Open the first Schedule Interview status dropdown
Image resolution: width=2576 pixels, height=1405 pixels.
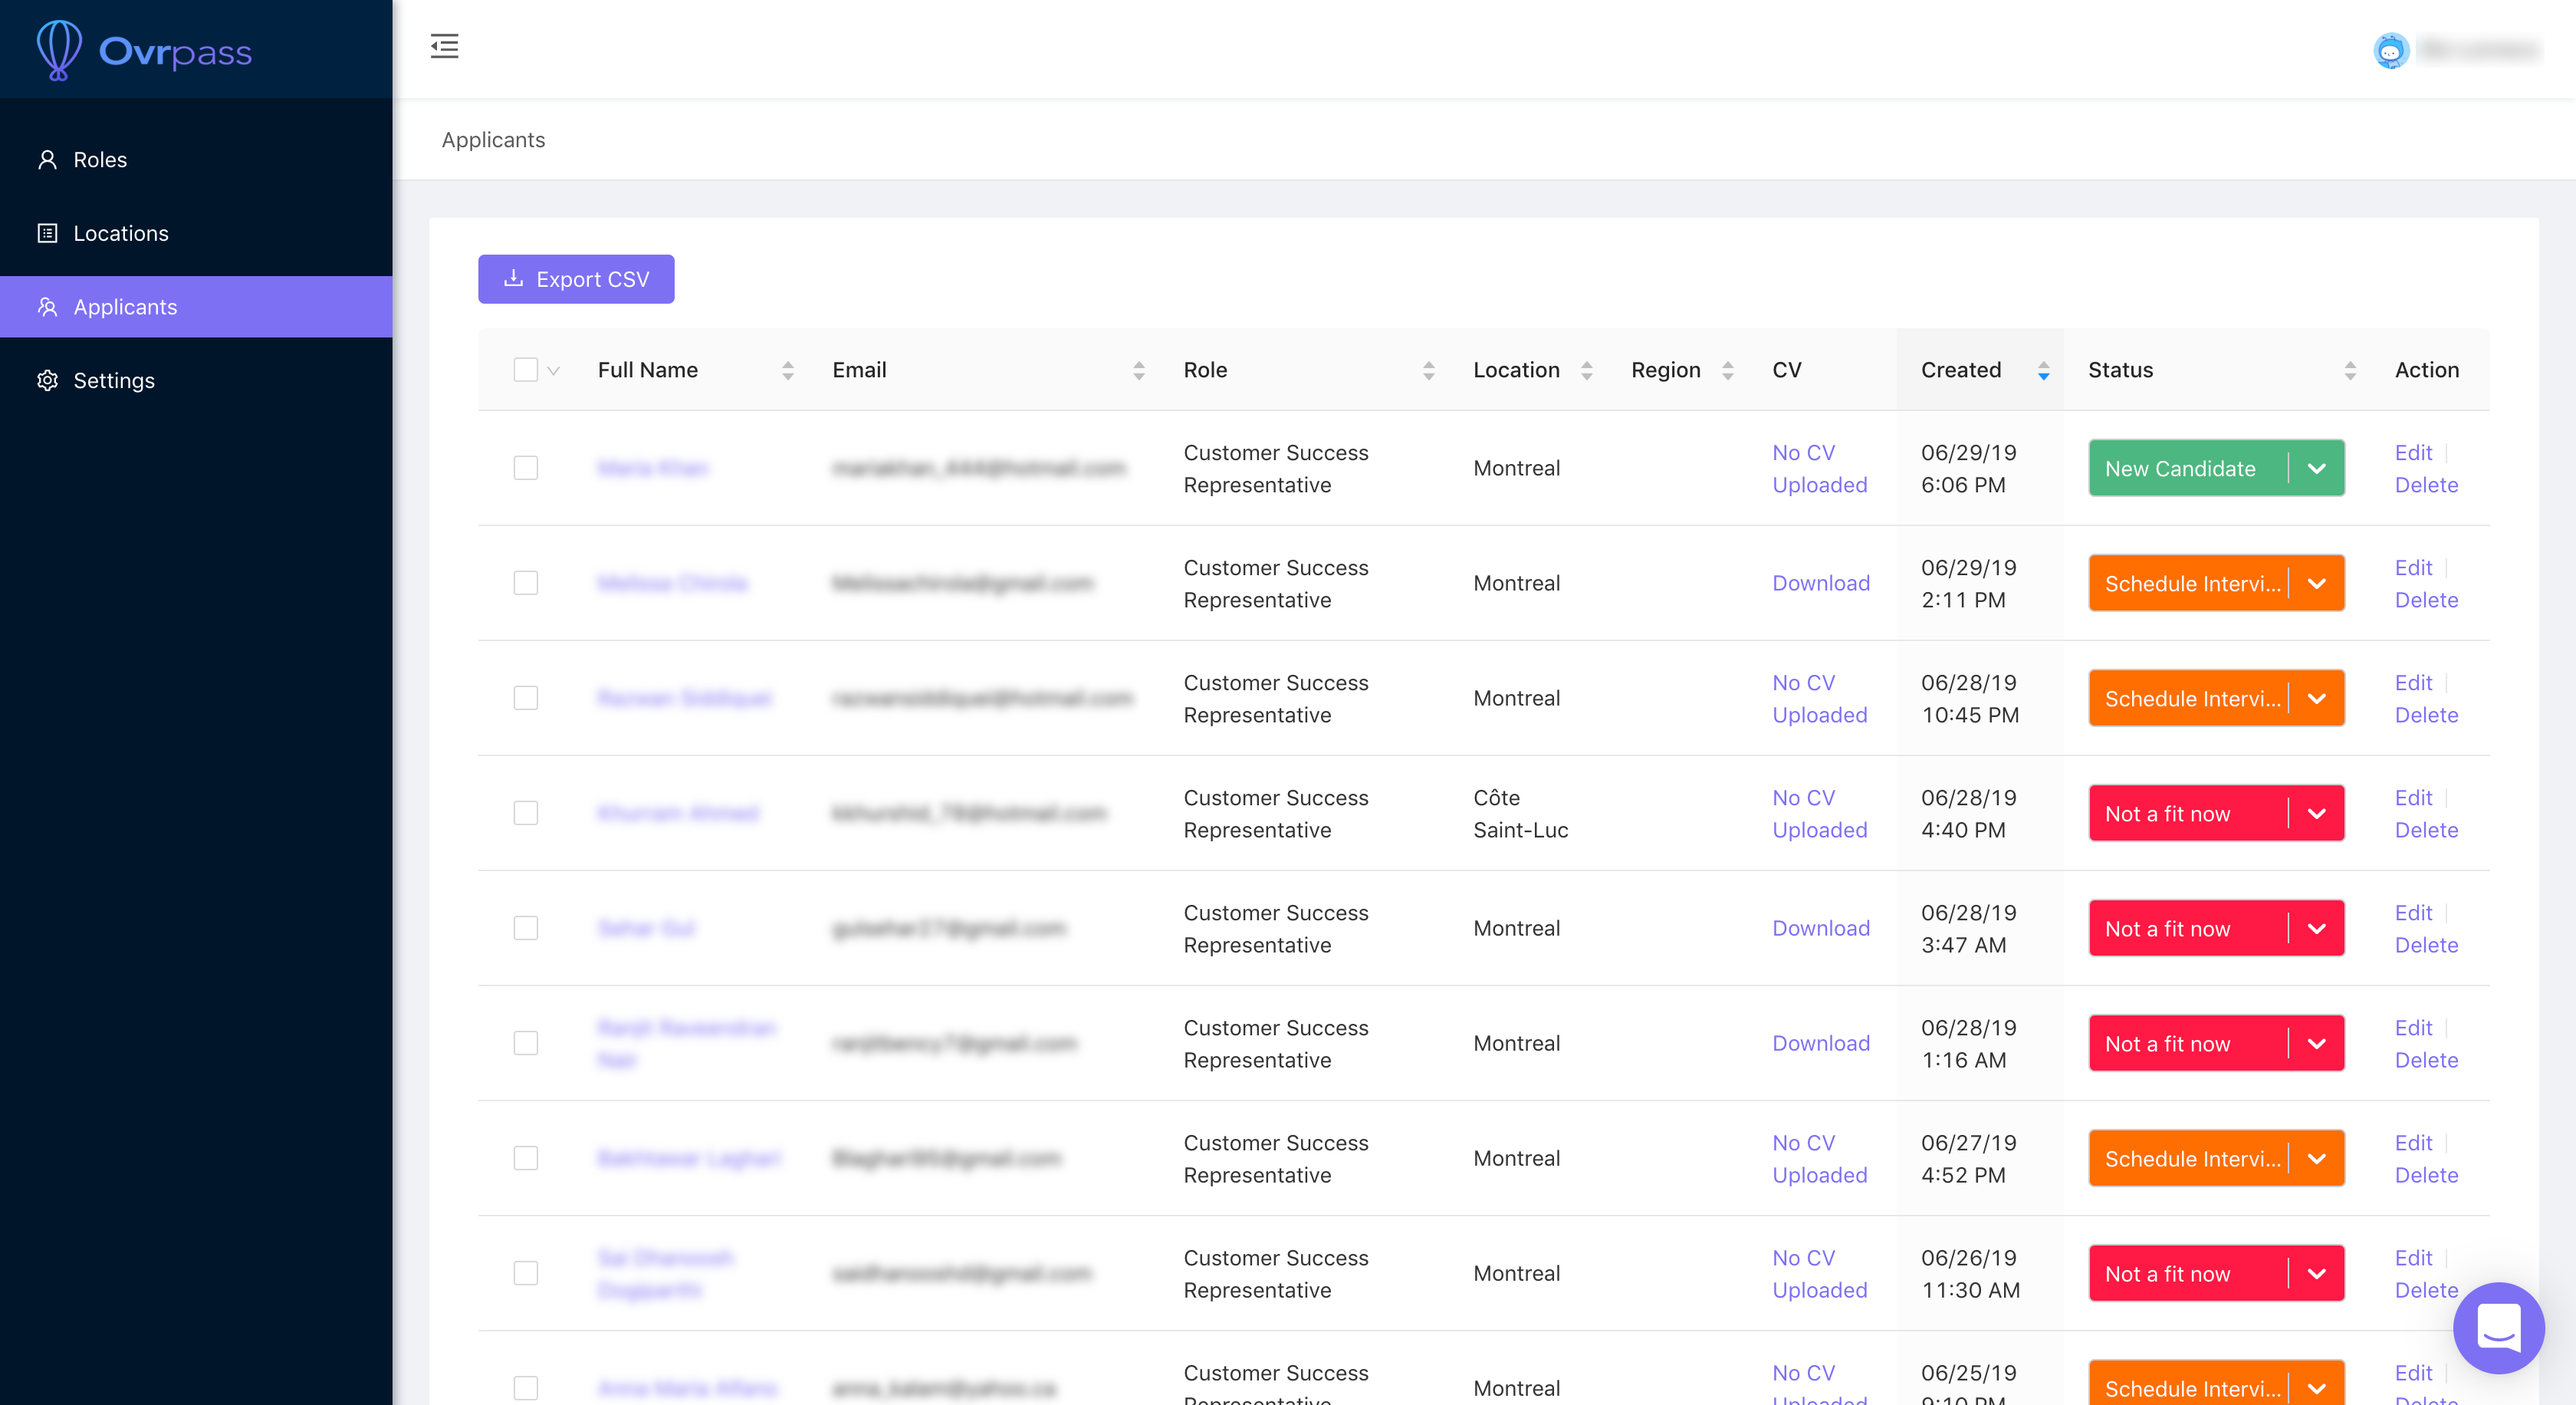(x=2316, y=583)
